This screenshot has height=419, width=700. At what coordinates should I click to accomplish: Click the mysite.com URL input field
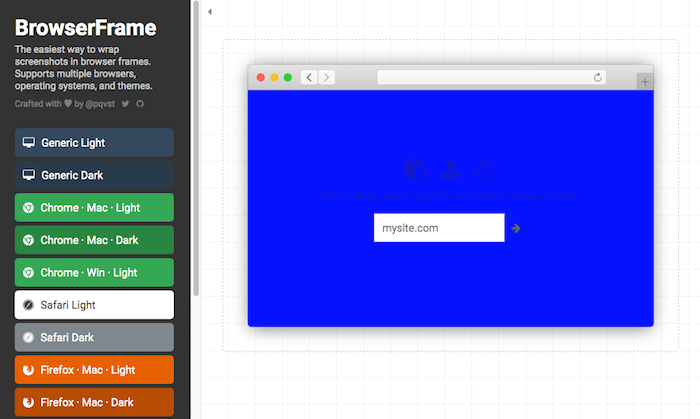point(438,228)
